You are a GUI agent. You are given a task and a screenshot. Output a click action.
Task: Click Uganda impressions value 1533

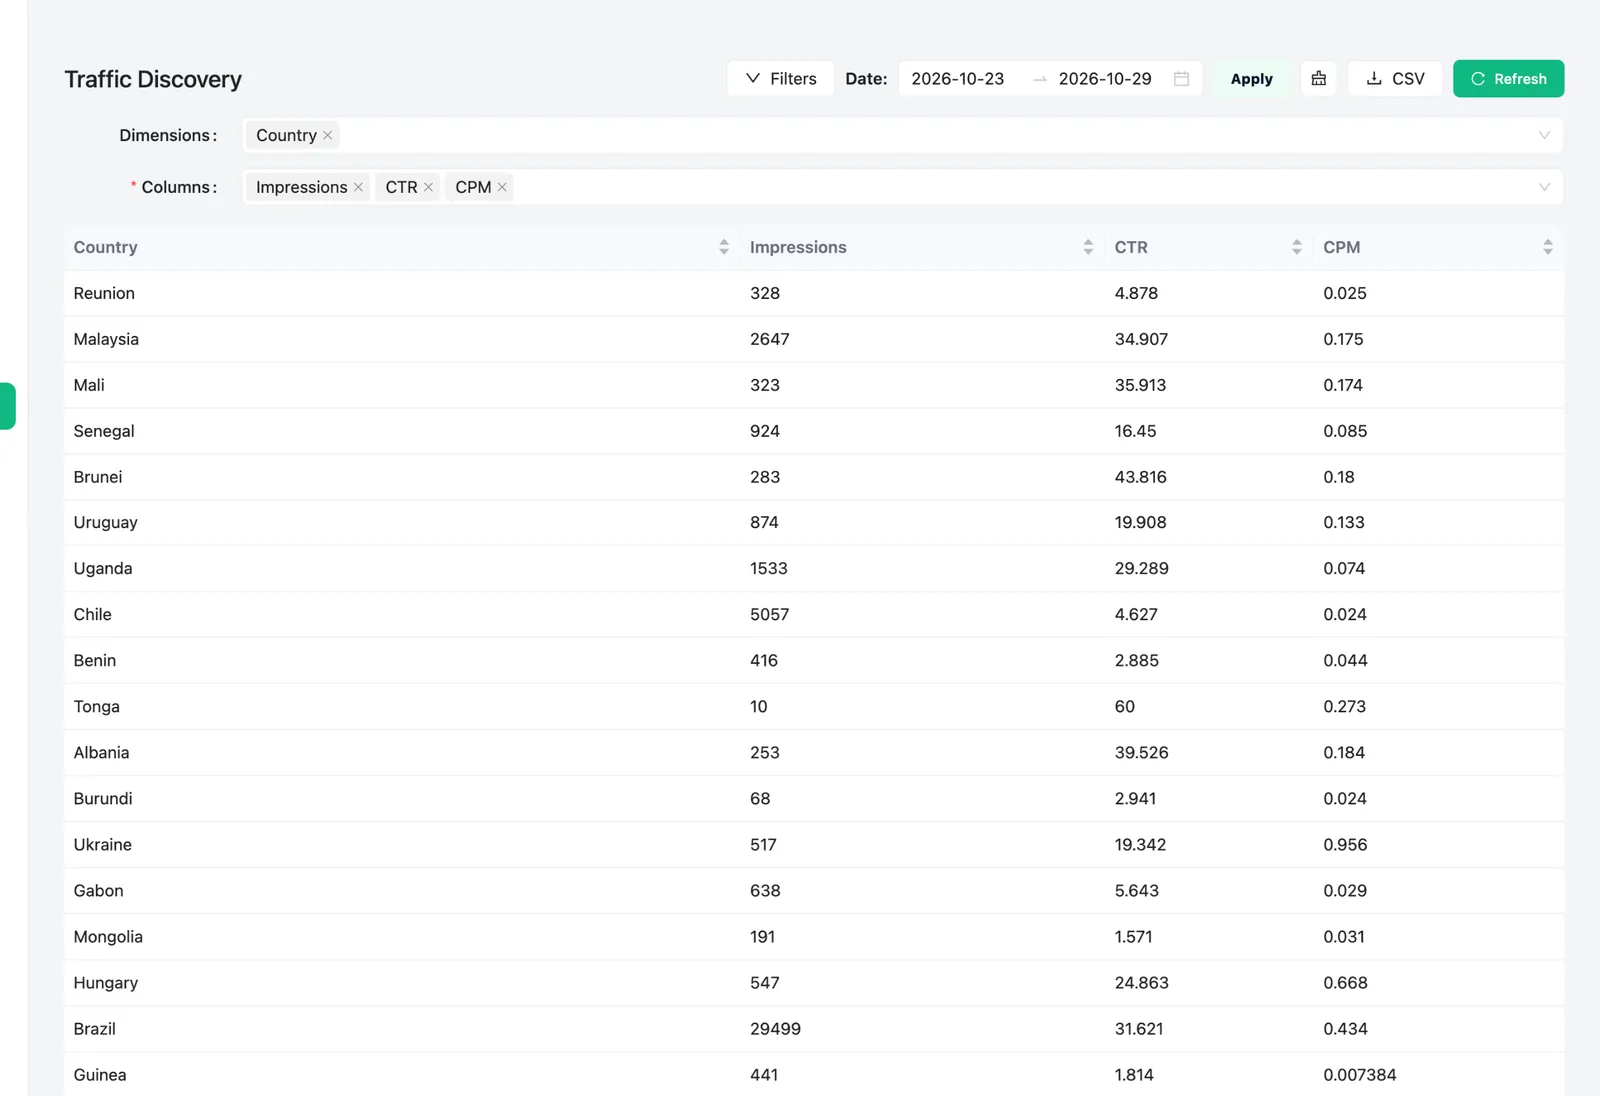click(769, 568)
